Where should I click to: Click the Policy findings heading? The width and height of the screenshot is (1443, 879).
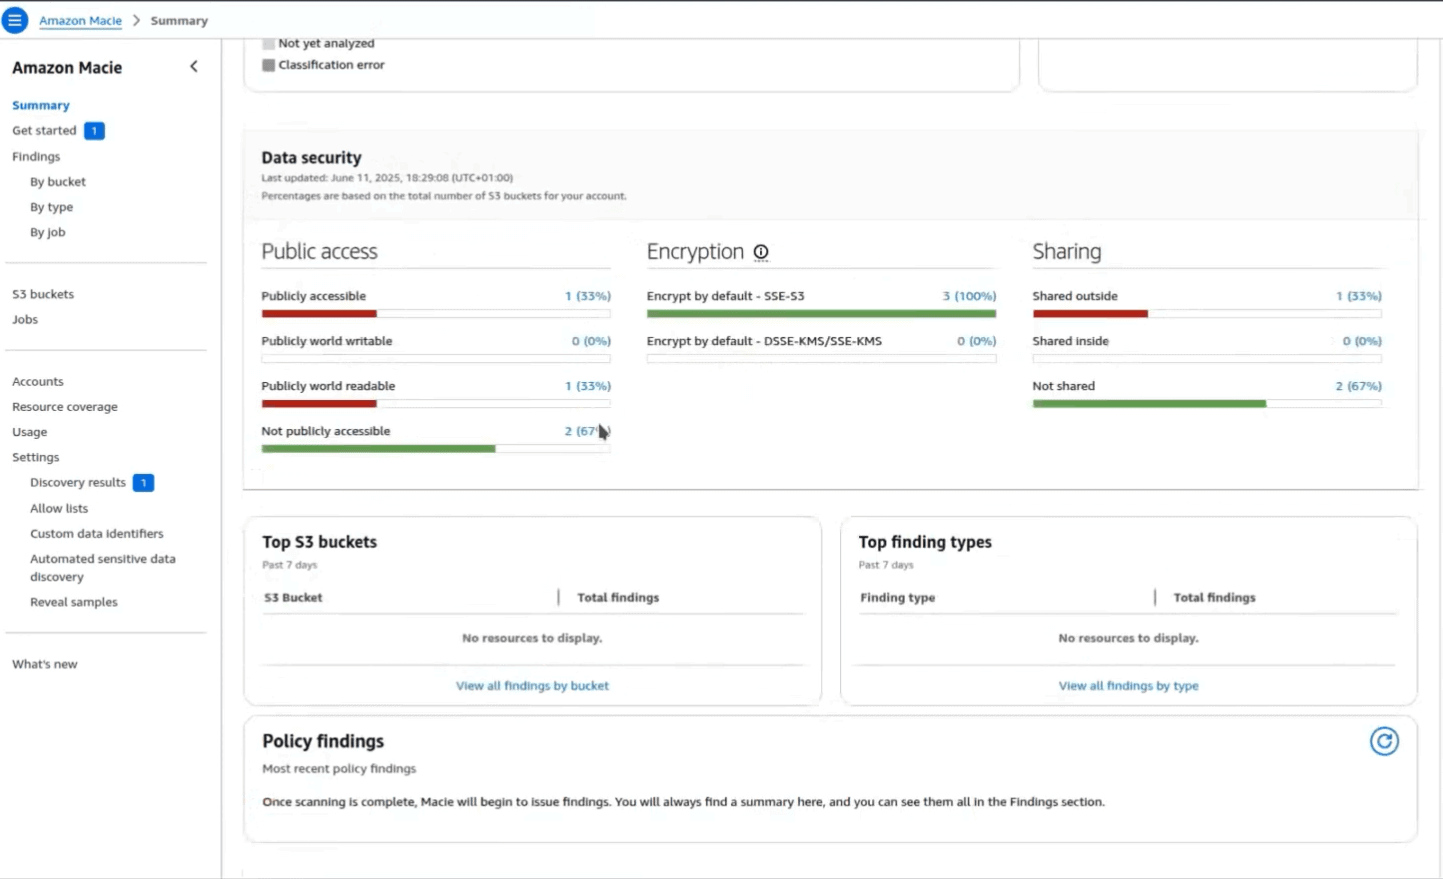pyautogui.click(x=323, y=741)
